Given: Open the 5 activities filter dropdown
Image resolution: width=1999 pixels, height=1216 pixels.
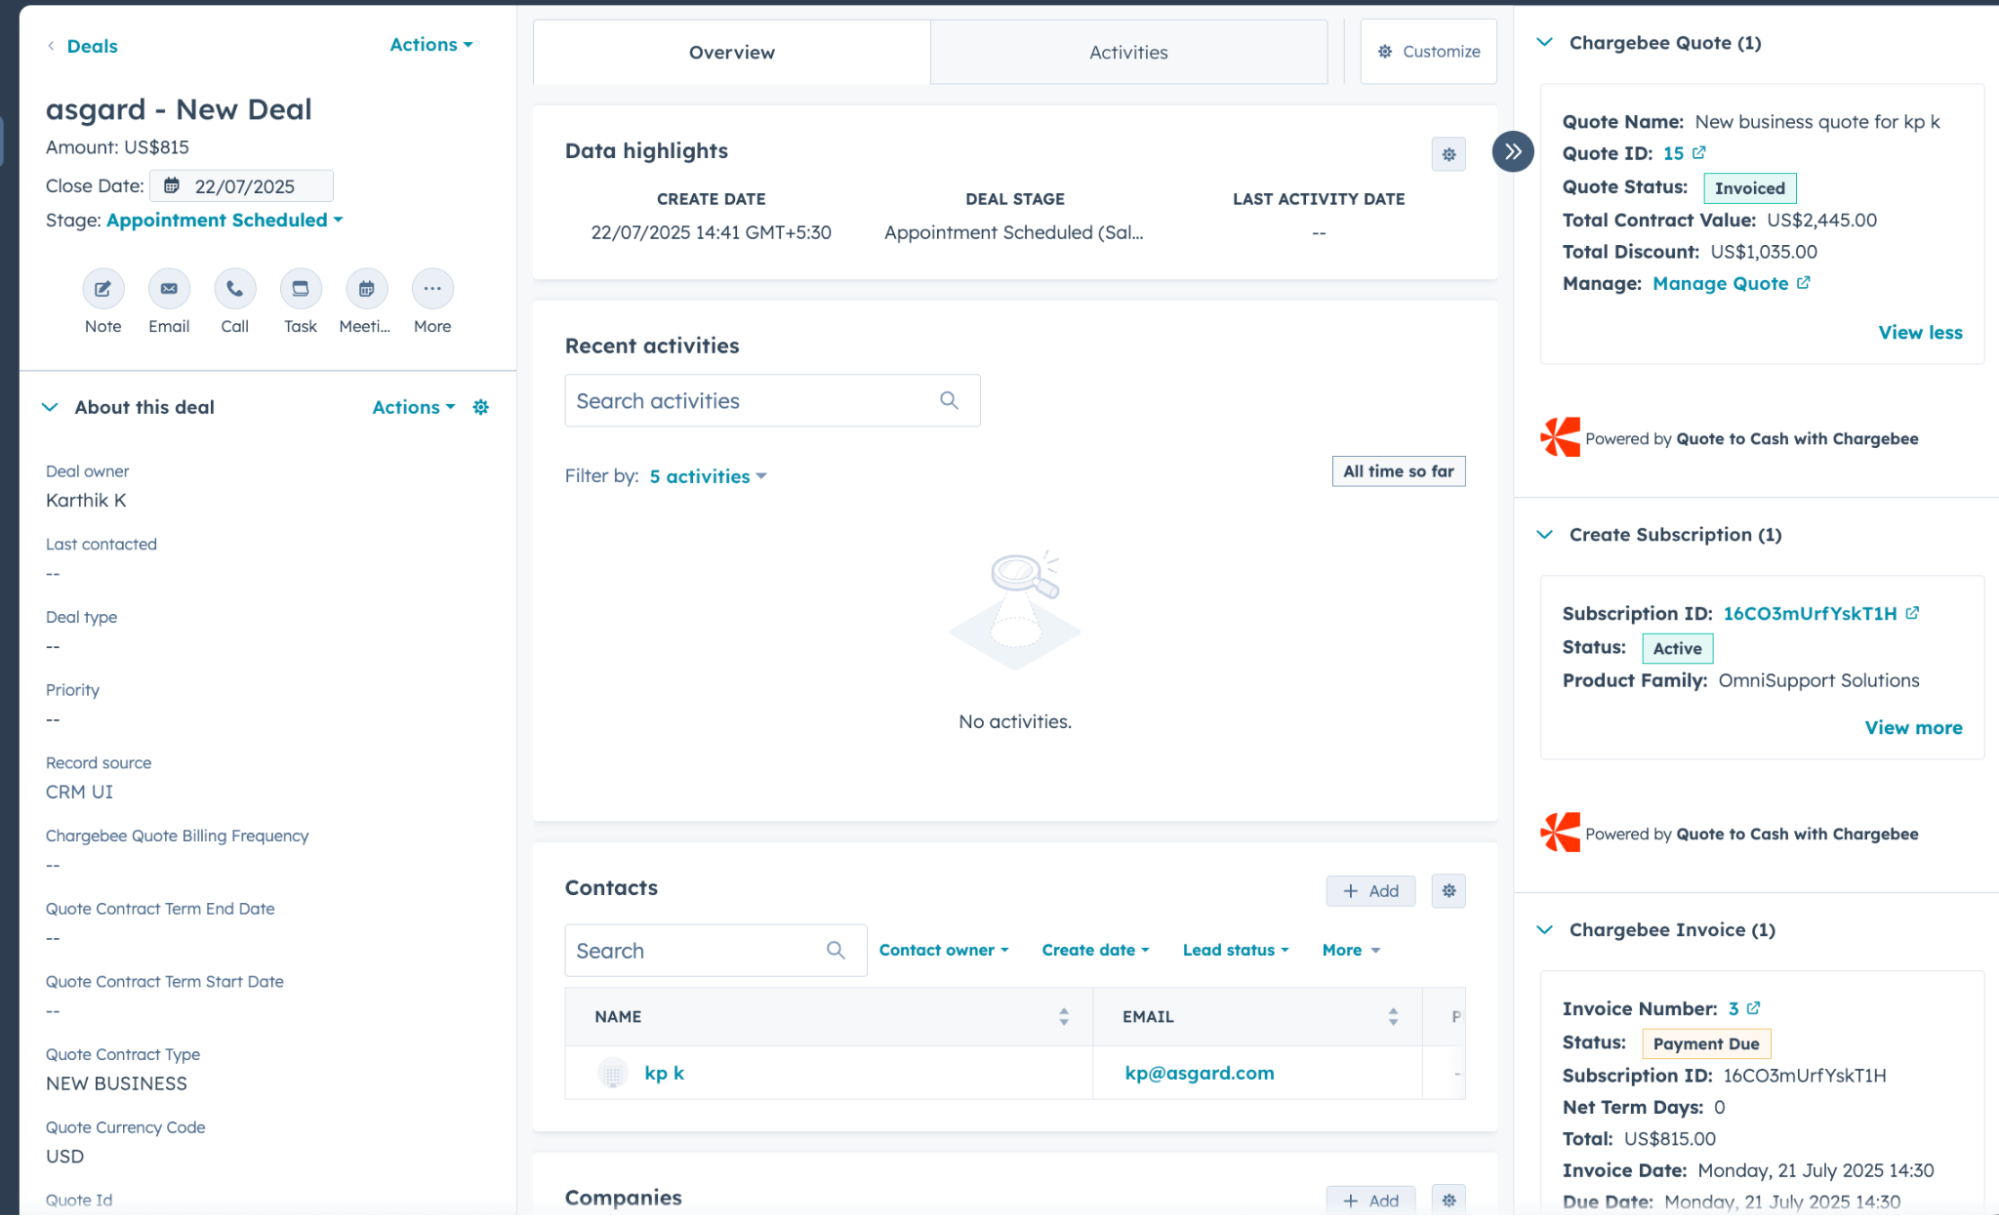Looking at the screenshot, I should tap(708, 477).
